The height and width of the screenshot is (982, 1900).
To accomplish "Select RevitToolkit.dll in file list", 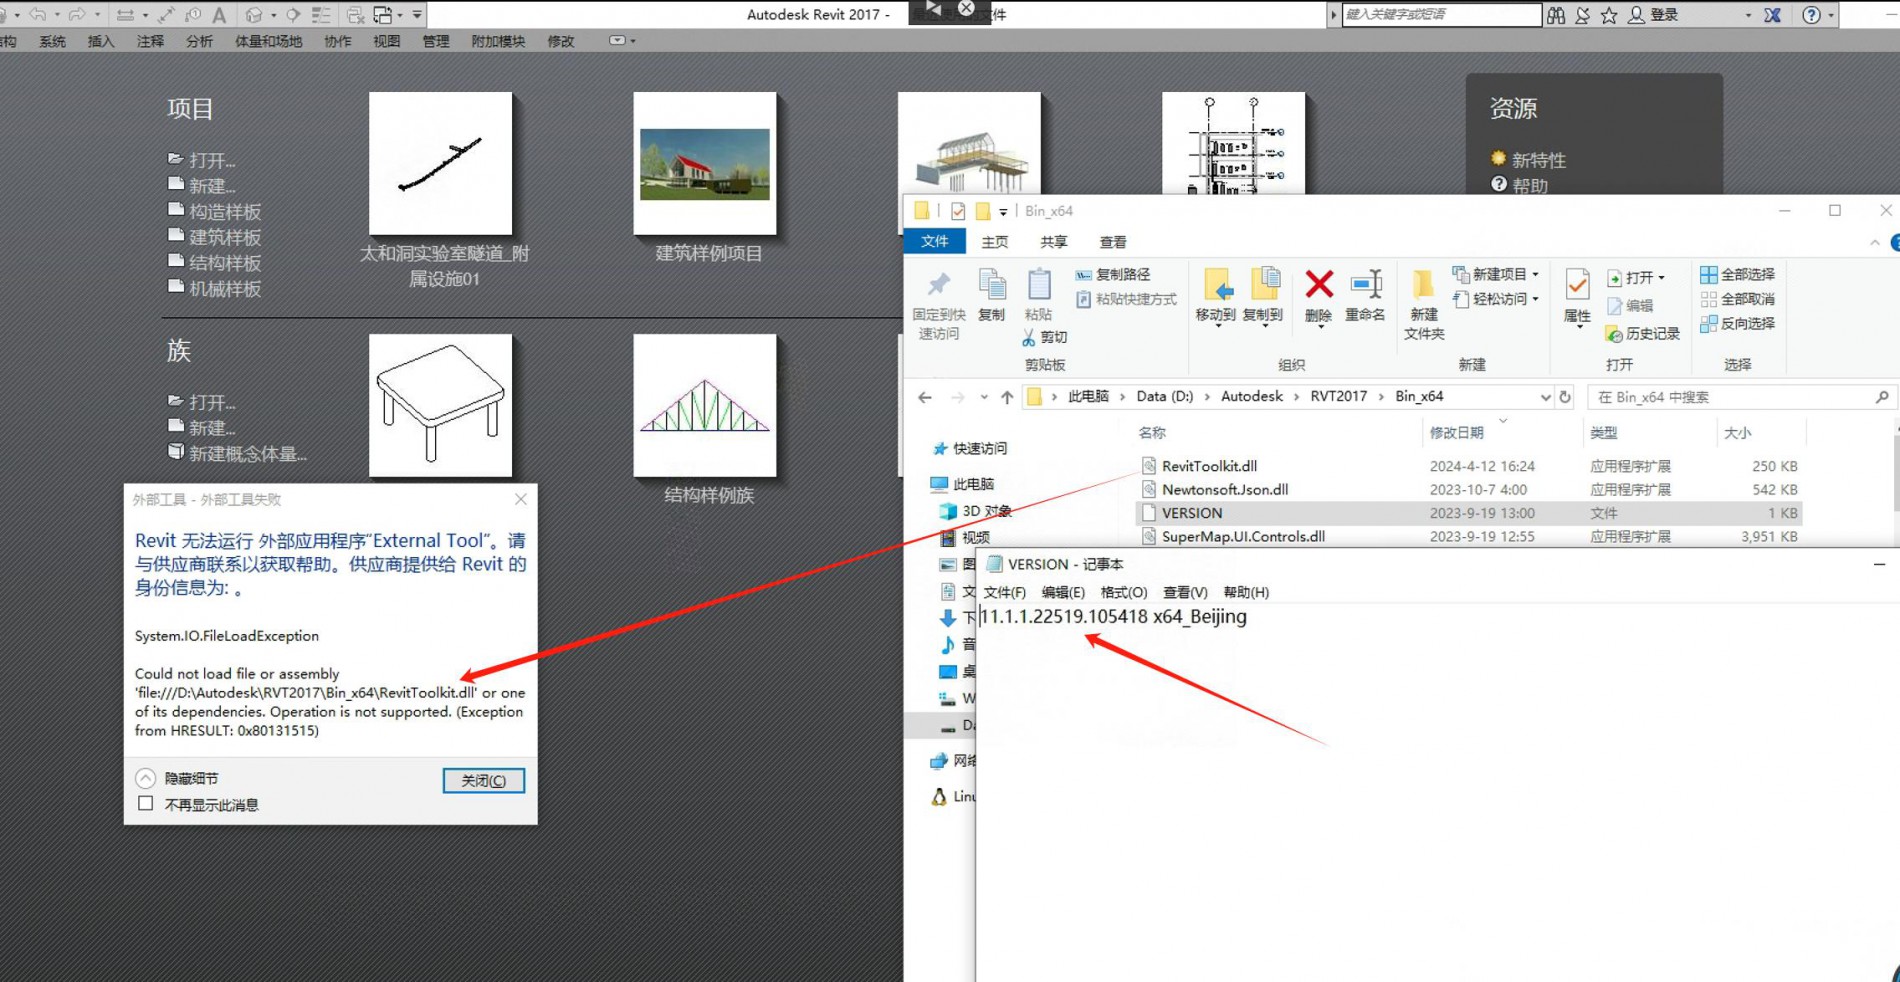I will [1209, 466].
